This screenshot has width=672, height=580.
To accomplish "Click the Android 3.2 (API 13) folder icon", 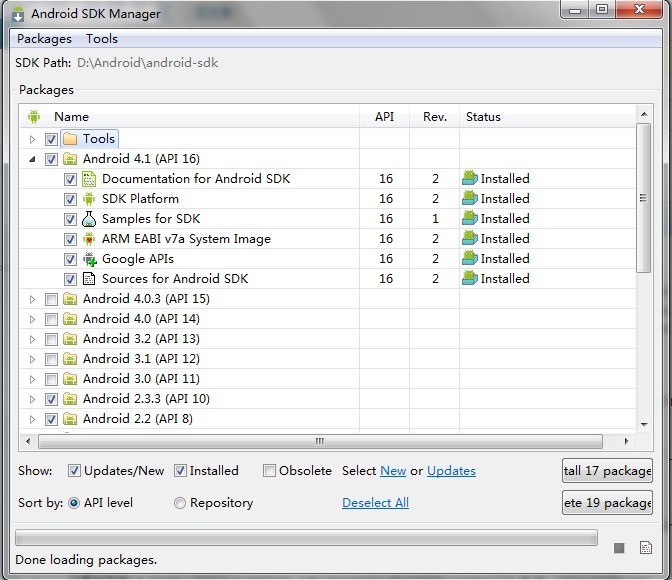I will coord(70,339).
